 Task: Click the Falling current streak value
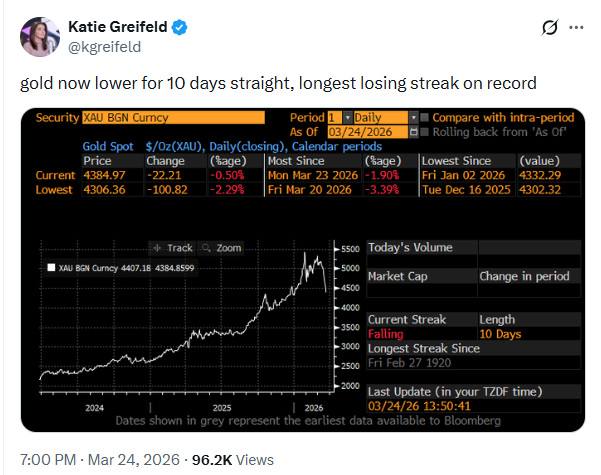tap(386, 334)
